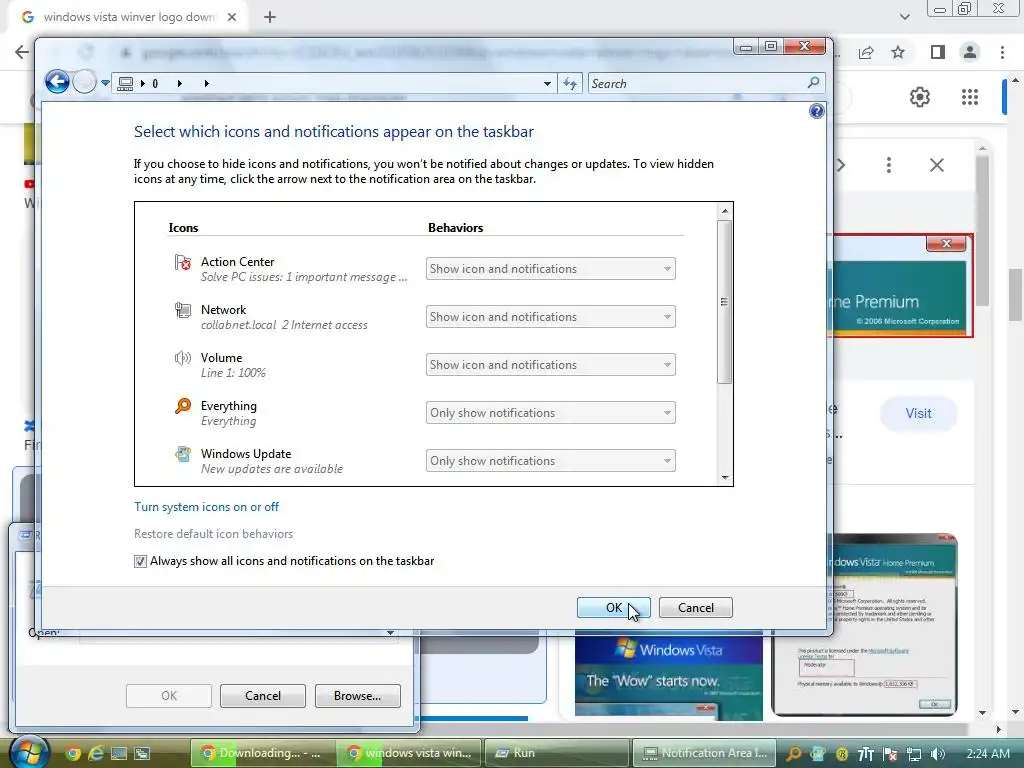Click the Network icon in the icons list
The width and height of the screenshot is (1024, 768).
(x=183, y=310)
